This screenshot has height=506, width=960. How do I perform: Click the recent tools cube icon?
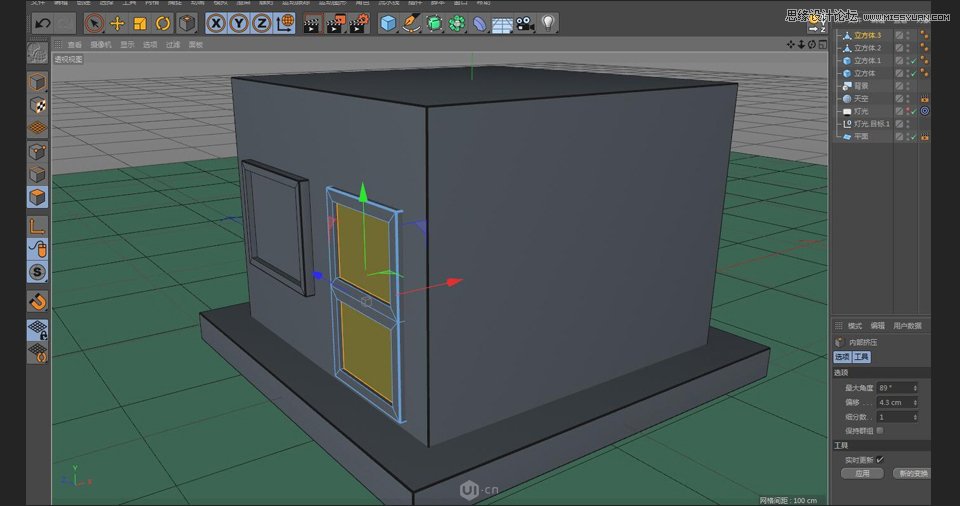tap(186, 24)
